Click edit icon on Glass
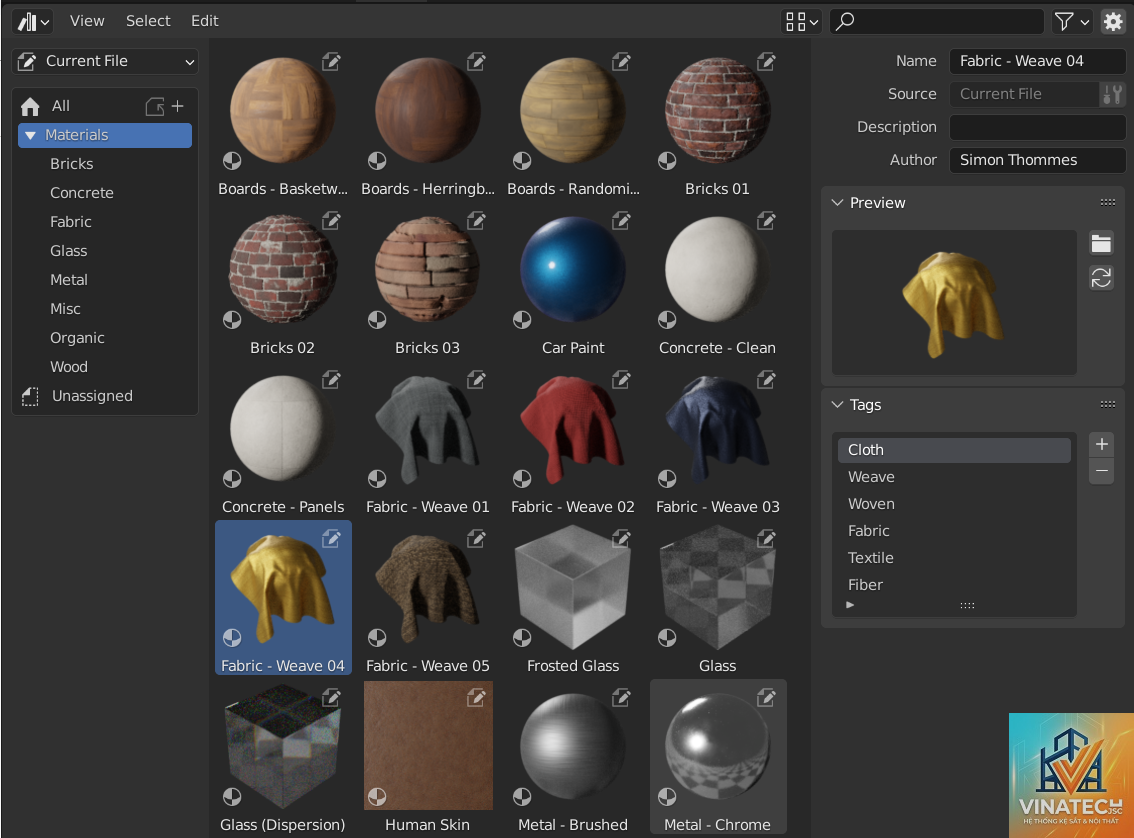Image resolution: width=1134 pixels, height=838 pixels. point(766,539)
